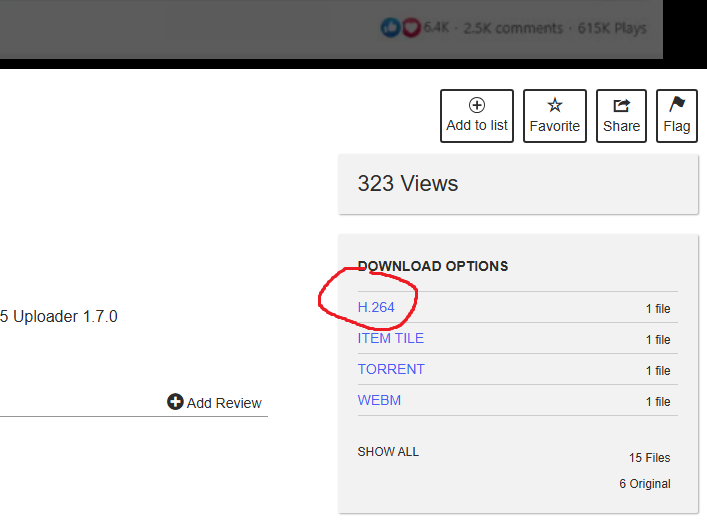
Task: Click the 1 file count beside H.264
Action: (658, 309)
